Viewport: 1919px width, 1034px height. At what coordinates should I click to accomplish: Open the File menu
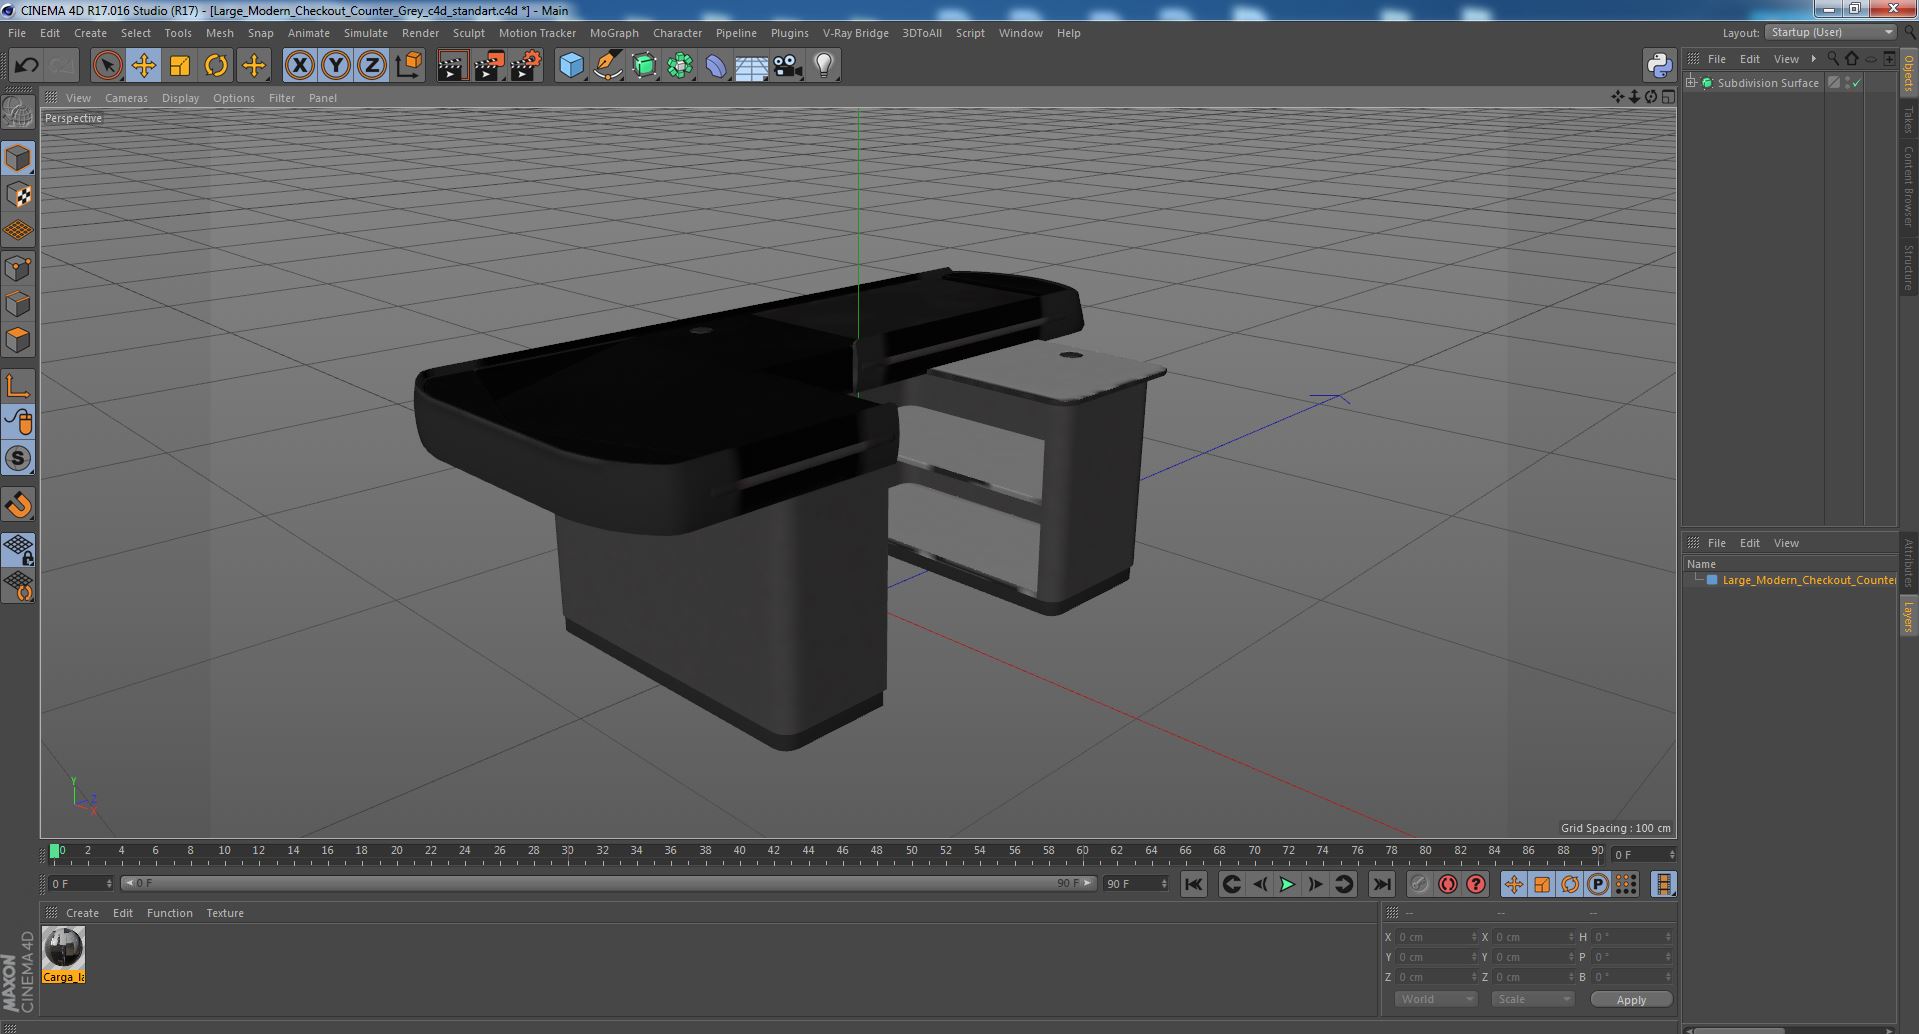(17, 33)
